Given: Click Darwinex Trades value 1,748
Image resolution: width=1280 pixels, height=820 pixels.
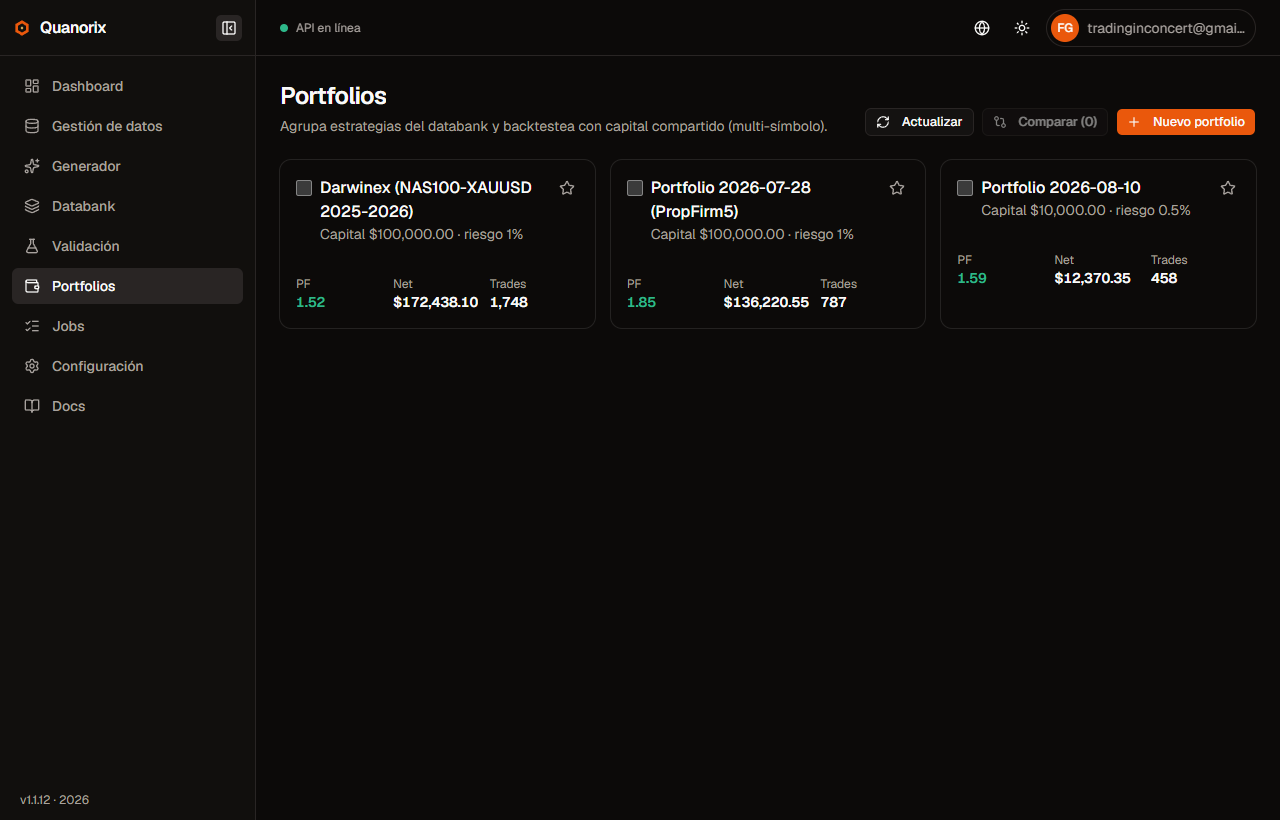Looking at the screenshot, I should (509, 302).
